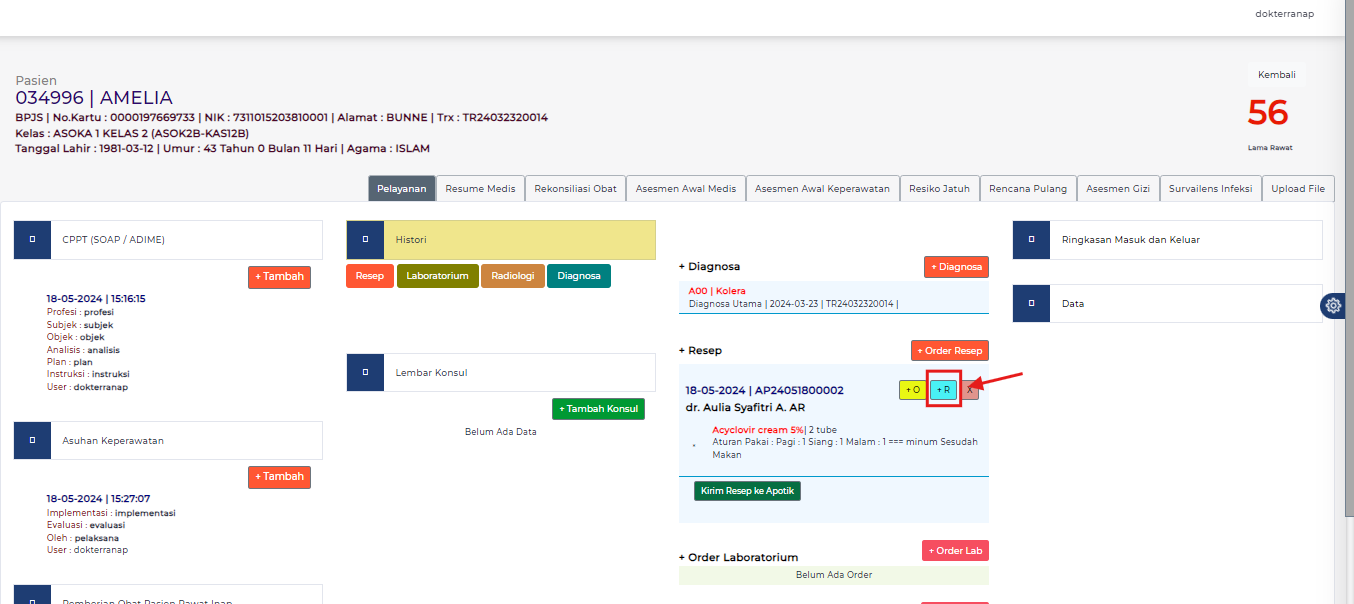The height and width of the screenshot is (604, 1354).
Task: Open the Asesmen Gizi tab
Action: click(1117, 188)
